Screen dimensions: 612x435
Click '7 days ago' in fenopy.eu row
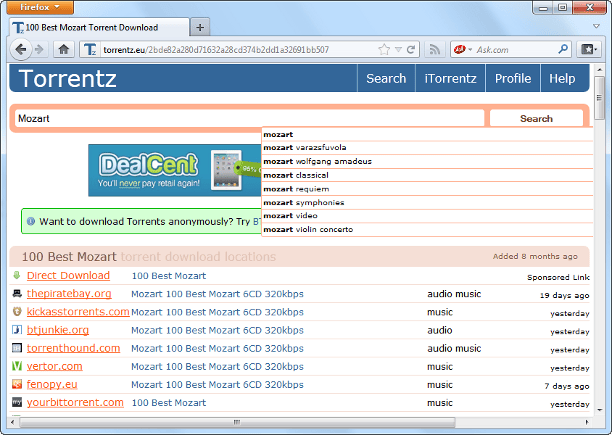pos(567,386)
